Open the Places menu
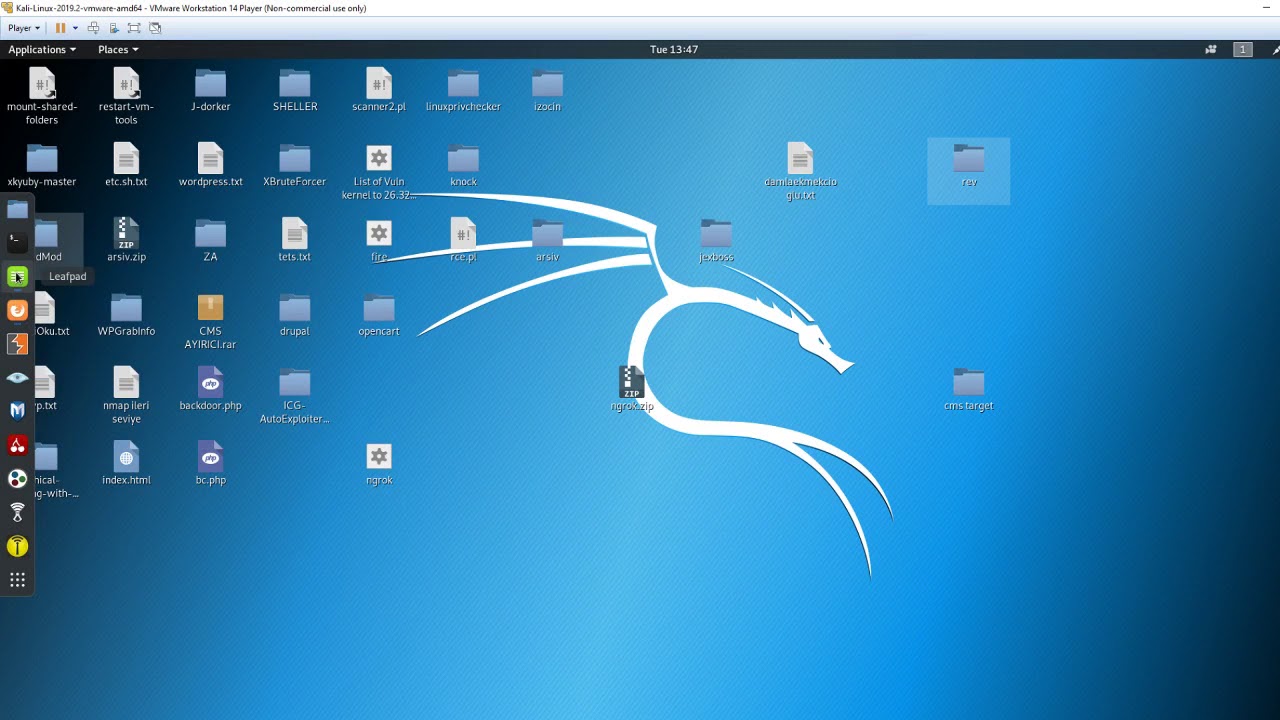 pos(118,49)
